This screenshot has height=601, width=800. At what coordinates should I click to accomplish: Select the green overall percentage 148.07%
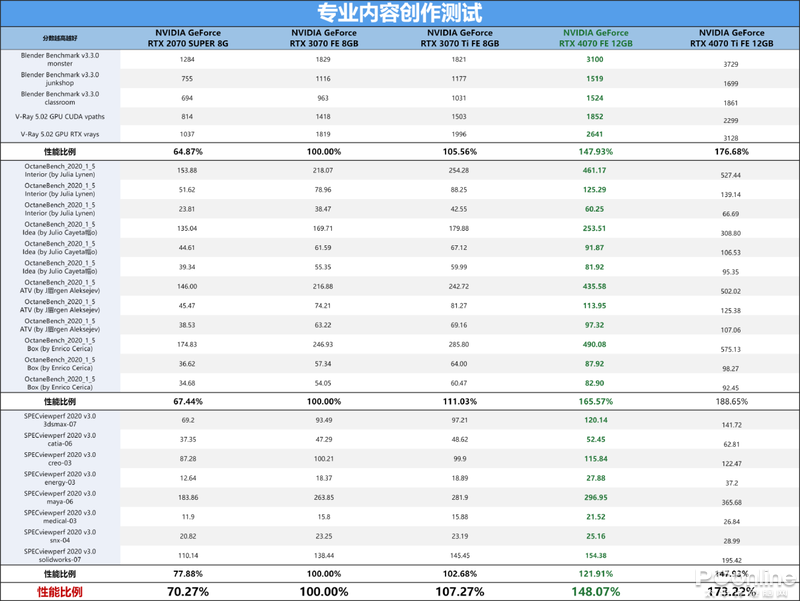(x=595, y=592)
